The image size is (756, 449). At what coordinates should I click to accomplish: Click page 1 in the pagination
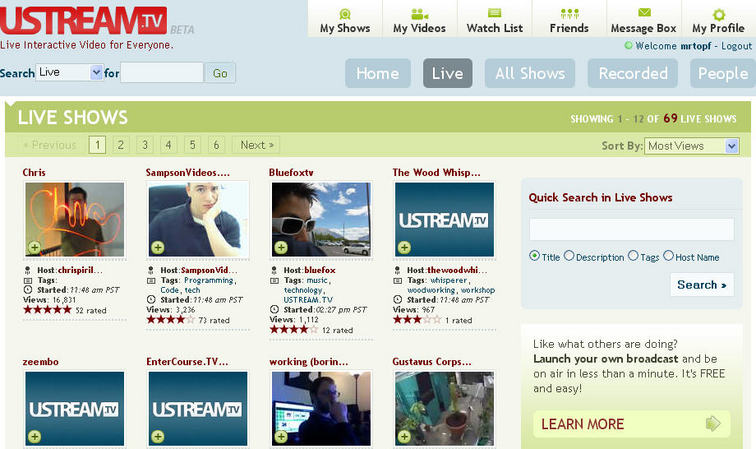coord(97,145)
